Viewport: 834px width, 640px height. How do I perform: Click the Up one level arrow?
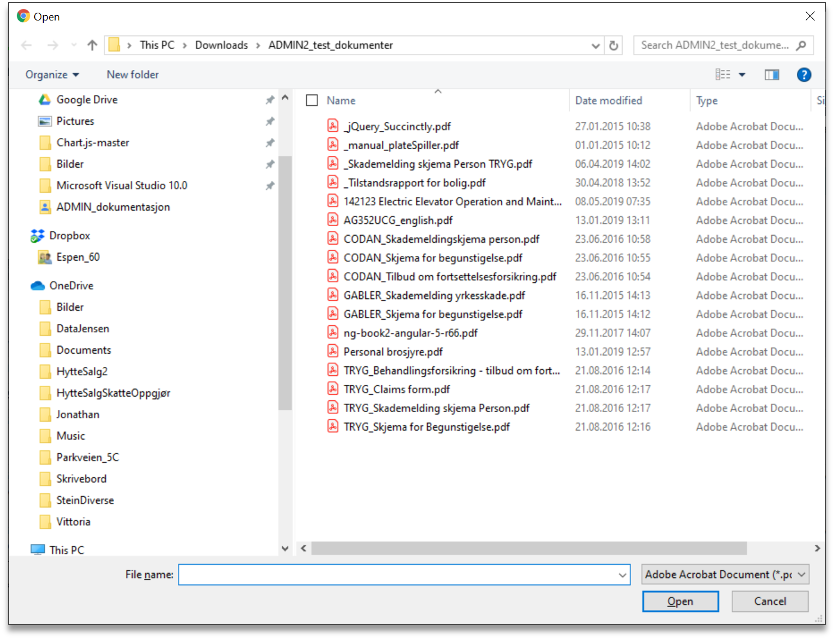[92, 45]
